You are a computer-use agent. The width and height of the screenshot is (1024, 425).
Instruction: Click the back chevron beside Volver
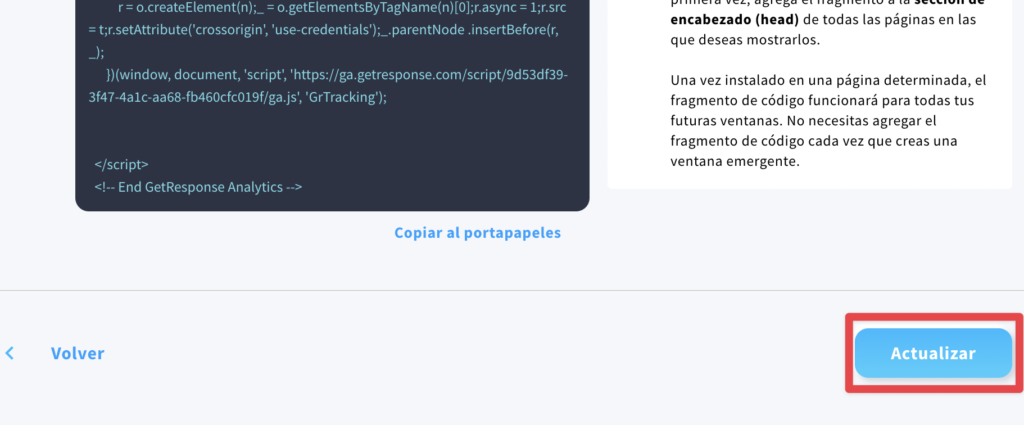pos(10,353)
